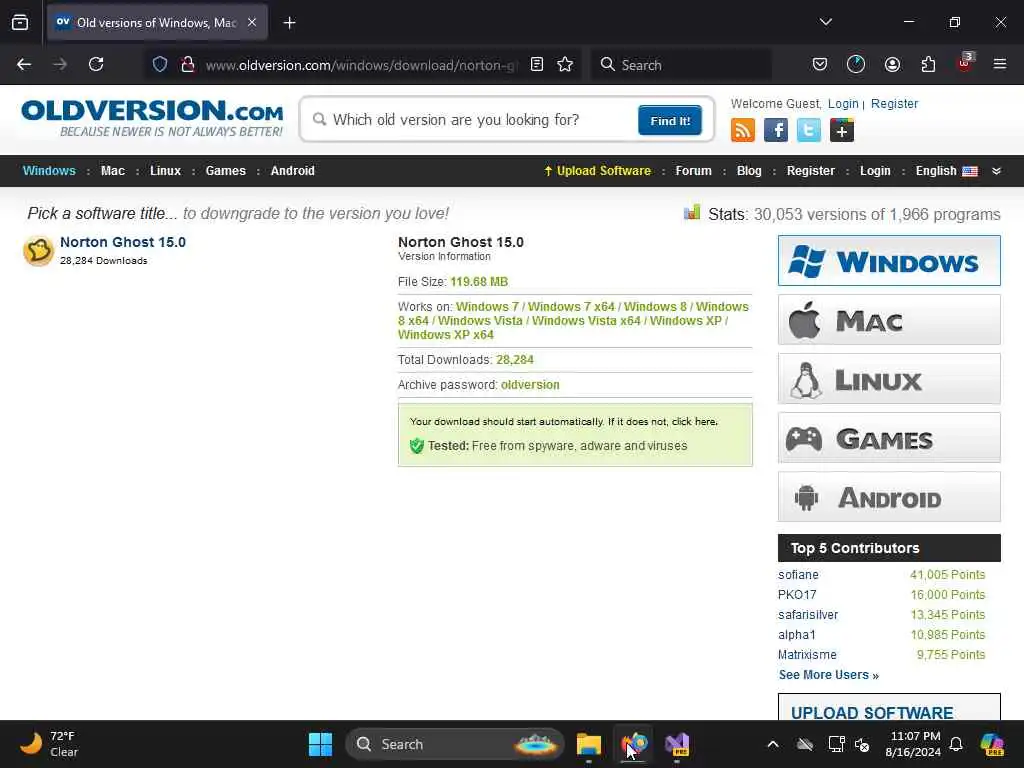Click the Firefox icon in taskbar
Screen dimensions: 1024x768
pos(633,744)
